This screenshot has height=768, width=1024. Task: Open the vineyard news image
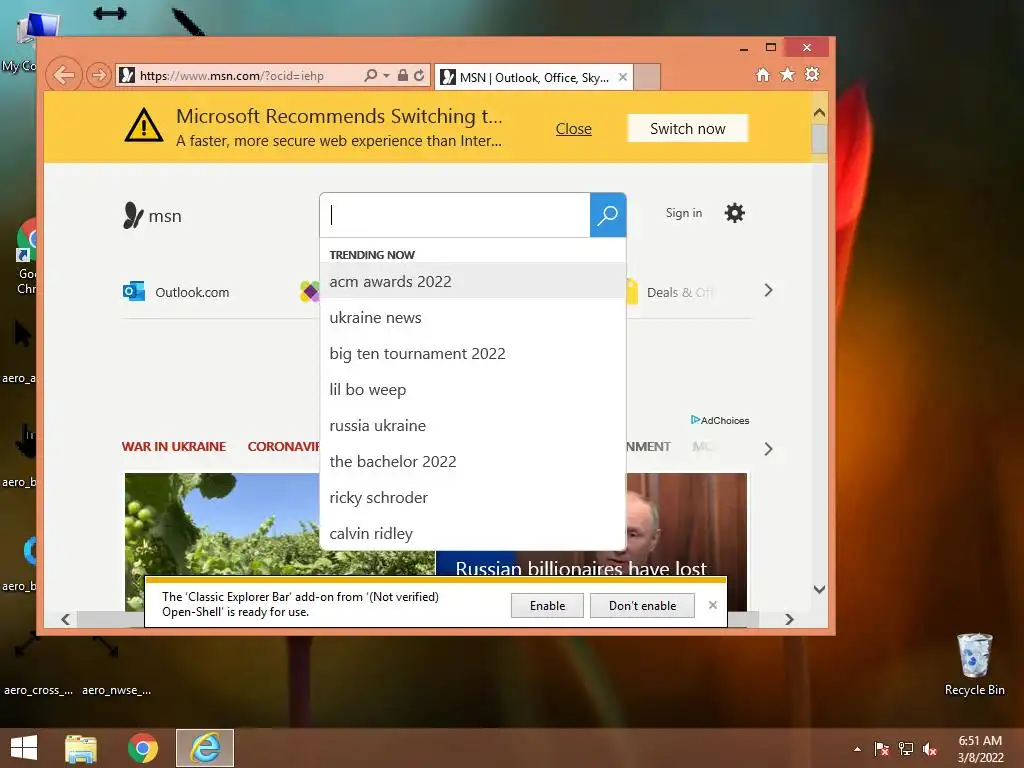click(222, 524)
